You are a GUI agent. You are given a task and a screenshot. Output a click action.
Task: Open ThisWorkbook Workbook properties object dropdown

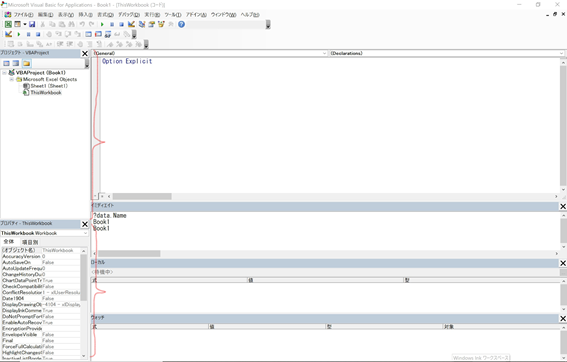click(85, 233)
